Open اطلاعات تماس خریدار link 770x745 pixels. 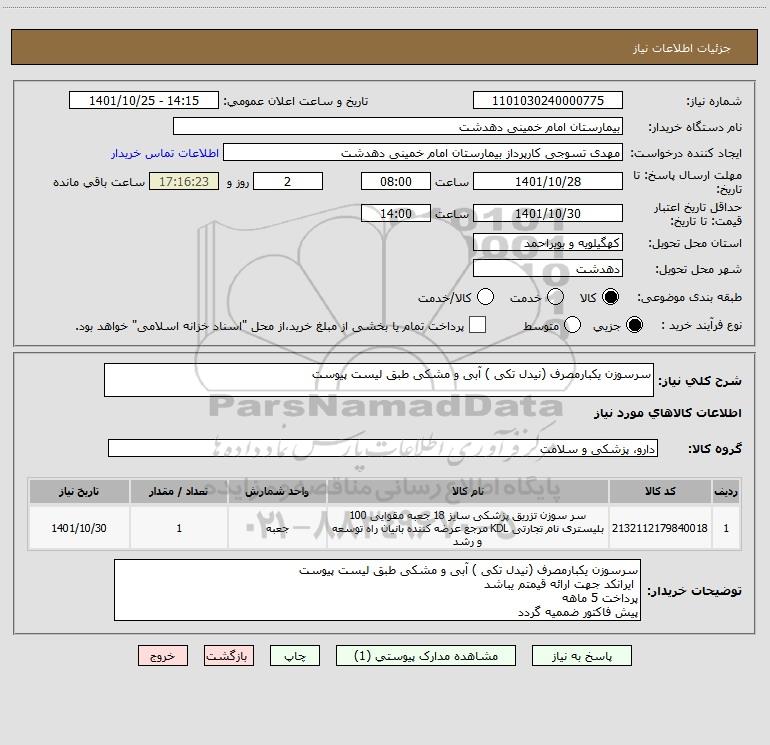[x=165, y=153]
